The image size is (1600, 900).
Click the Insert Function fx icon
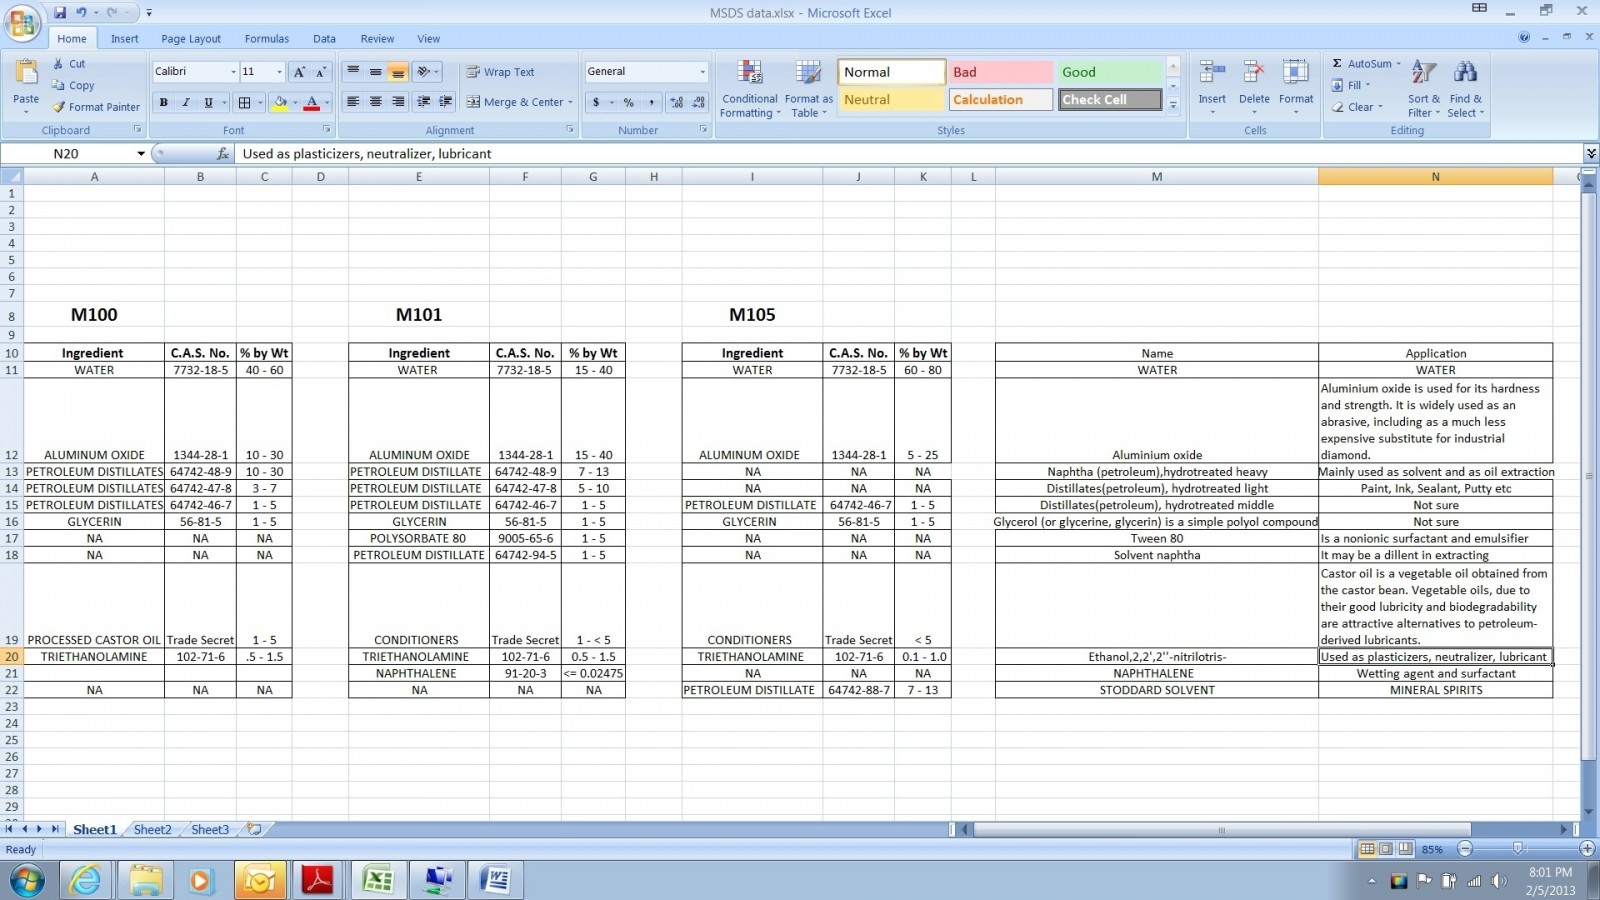click(223, 154)
